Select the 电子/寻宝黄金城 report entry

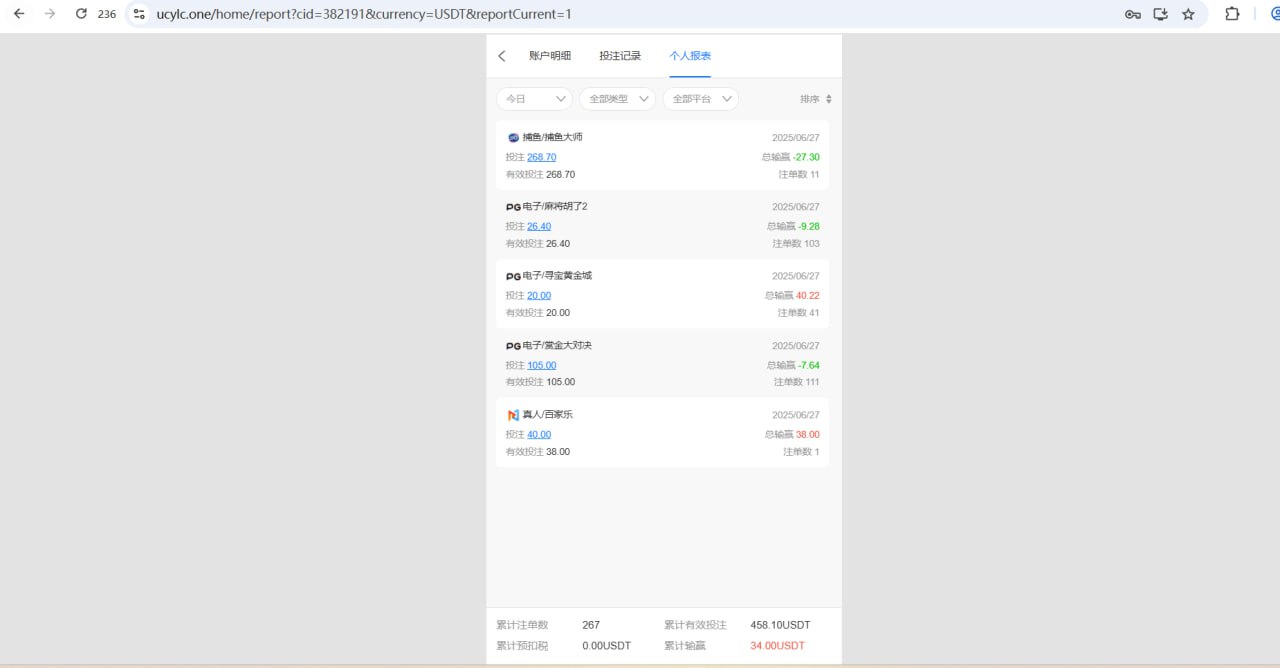click(x=557, y=276)
